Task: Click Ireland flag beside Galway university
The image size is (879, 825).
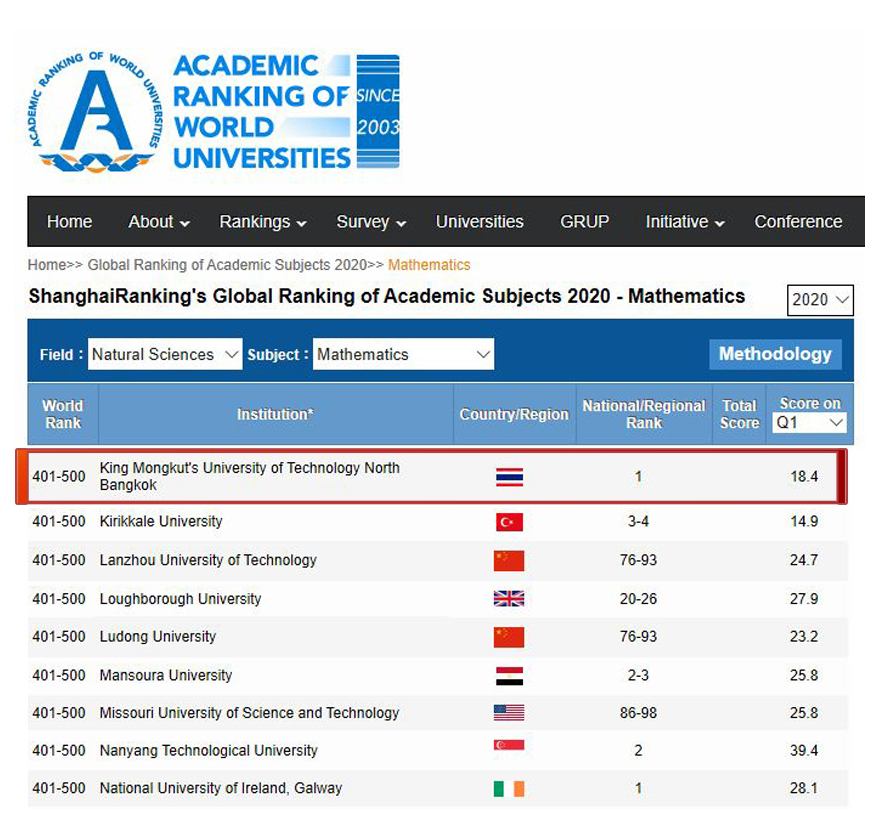Action: (508, 789)
